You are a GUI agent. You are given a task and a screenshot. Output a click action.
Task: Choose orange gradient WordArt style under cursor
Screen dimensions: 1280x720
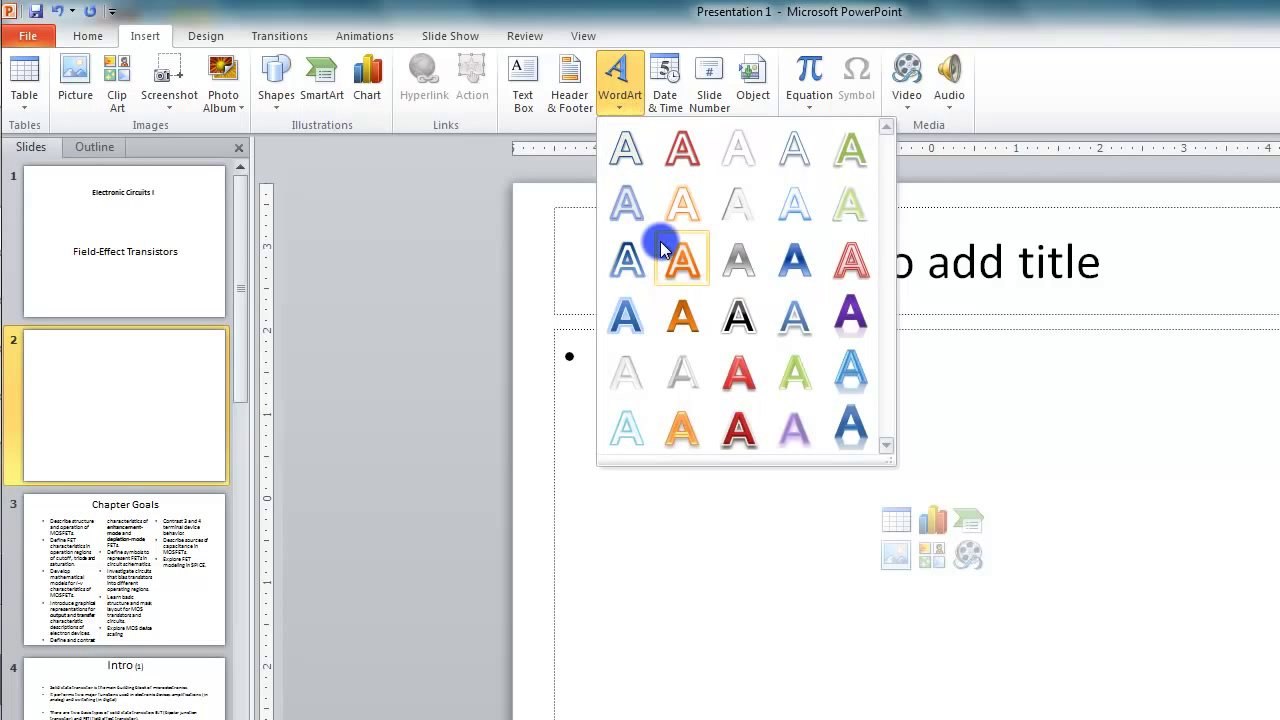(682, 260)
